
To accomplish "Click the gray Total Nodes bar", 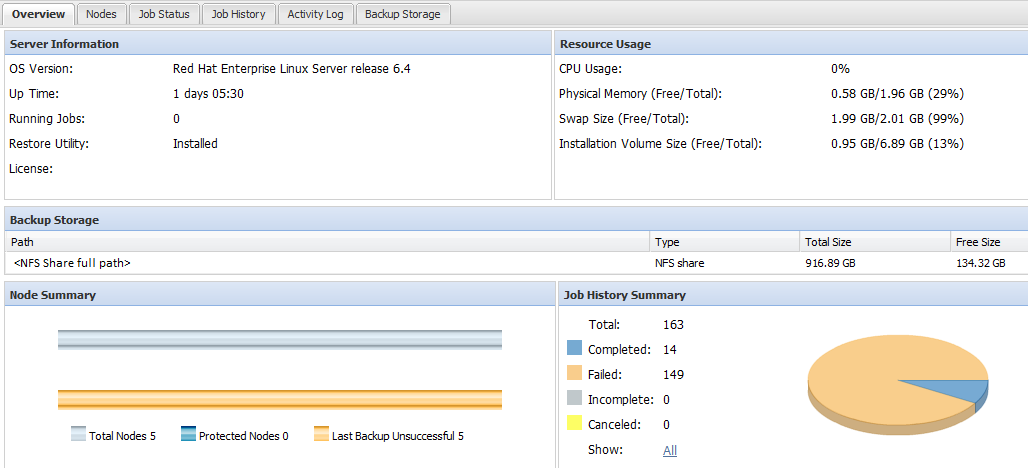I will pyautogui.click(x=280, y=340).
